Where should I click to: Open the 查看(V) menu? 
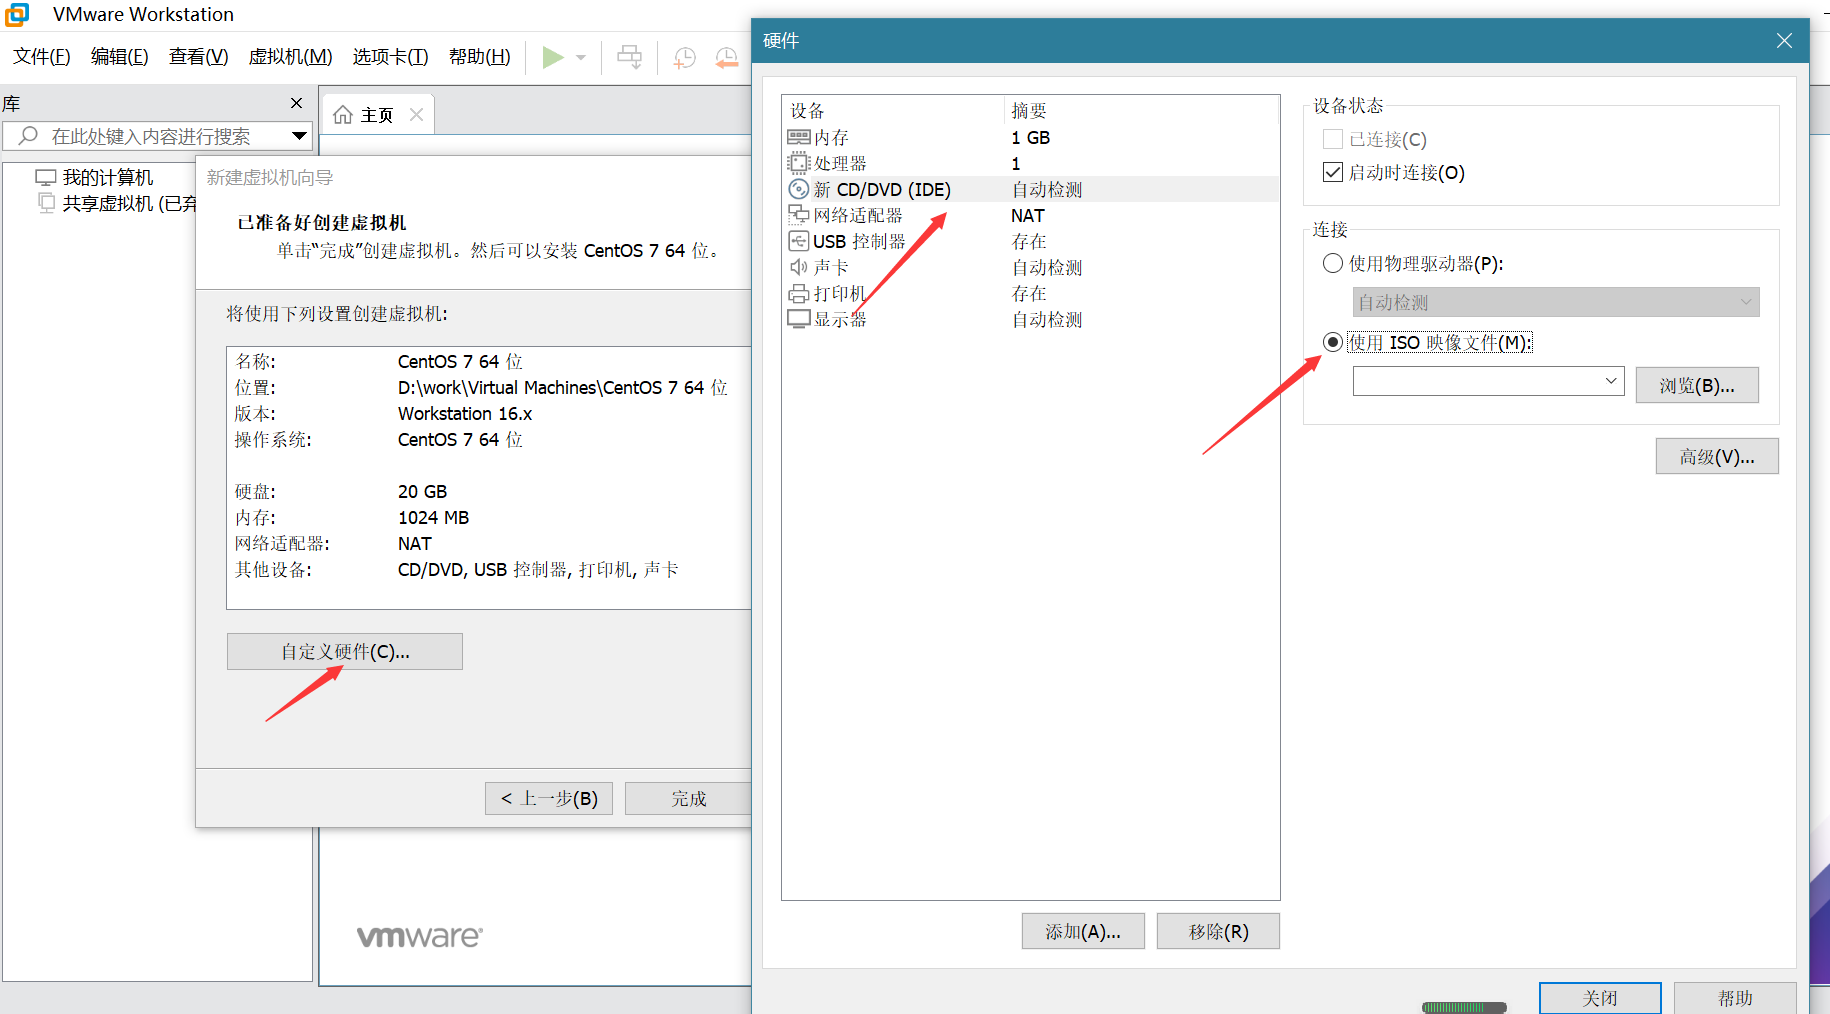click(199, 57)
